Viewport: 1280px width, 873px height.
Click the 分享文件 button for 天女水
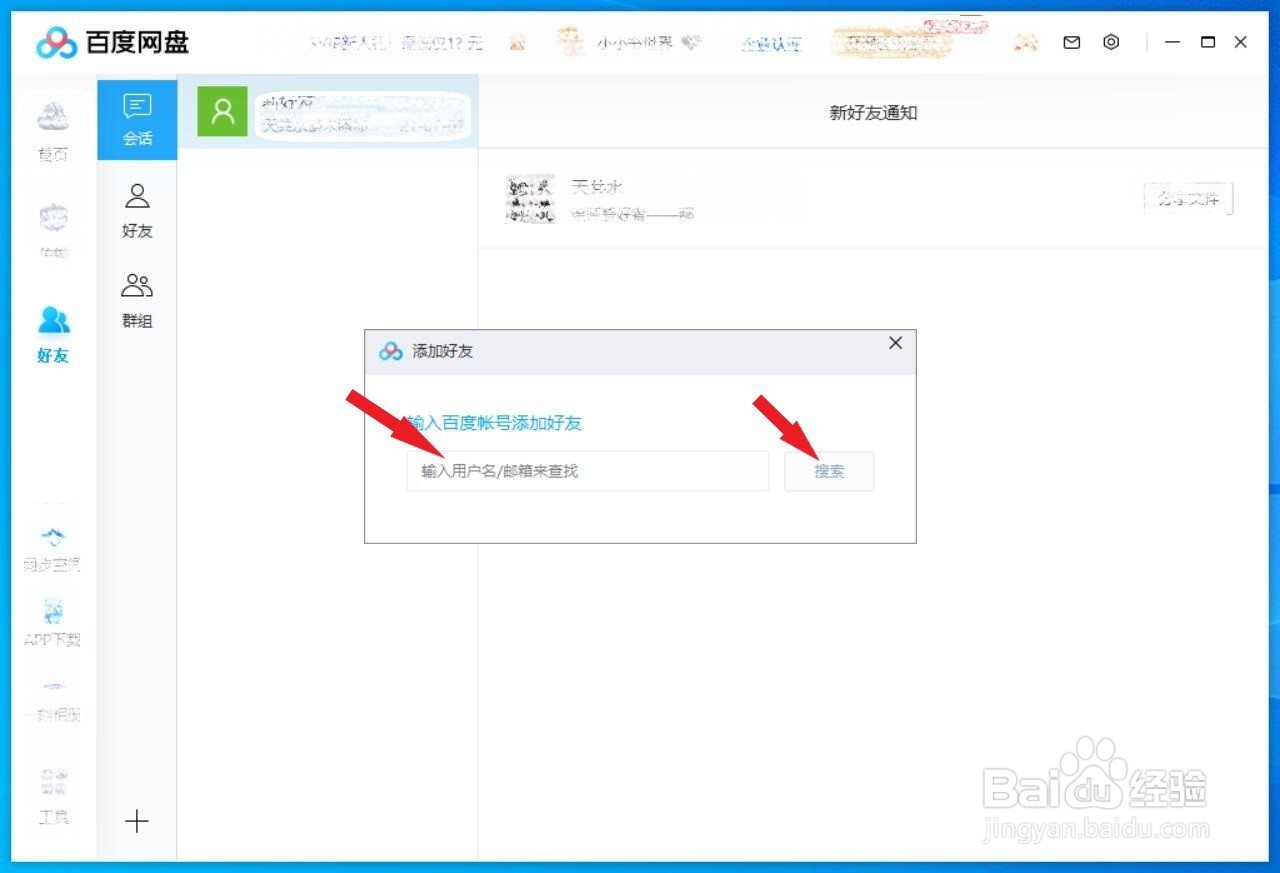point(1188,197)
